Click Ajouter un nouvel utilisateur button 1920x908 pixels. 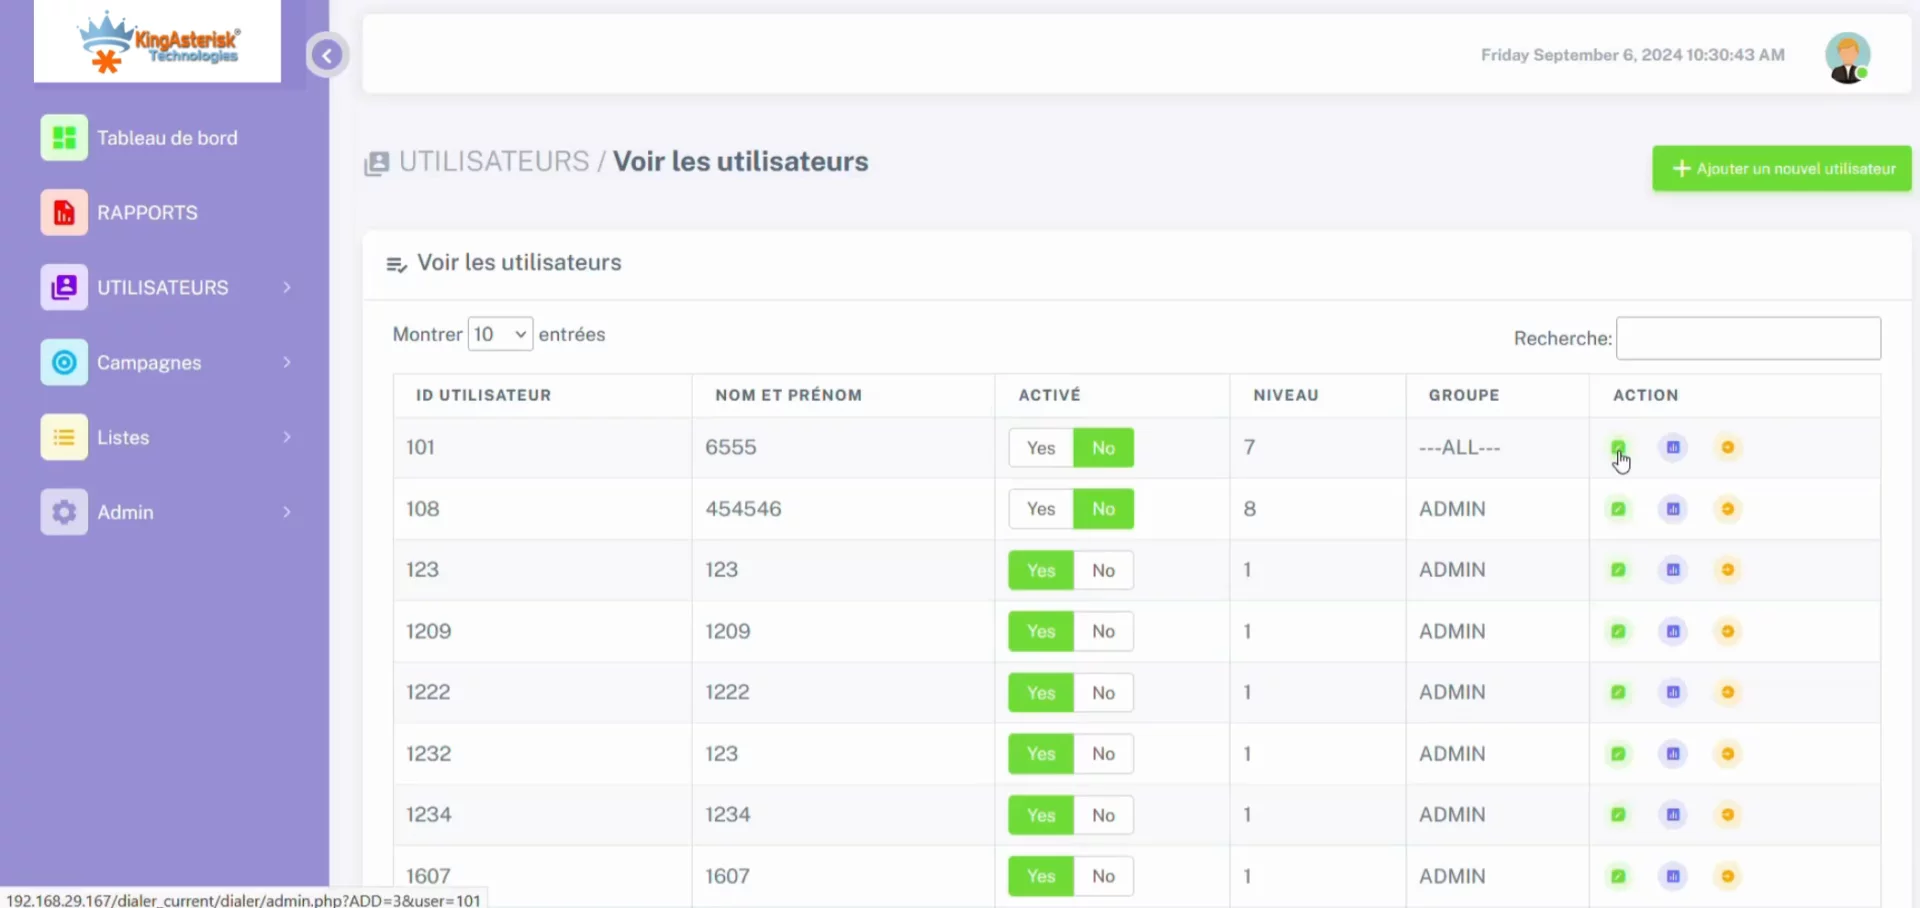[1781, 168]
